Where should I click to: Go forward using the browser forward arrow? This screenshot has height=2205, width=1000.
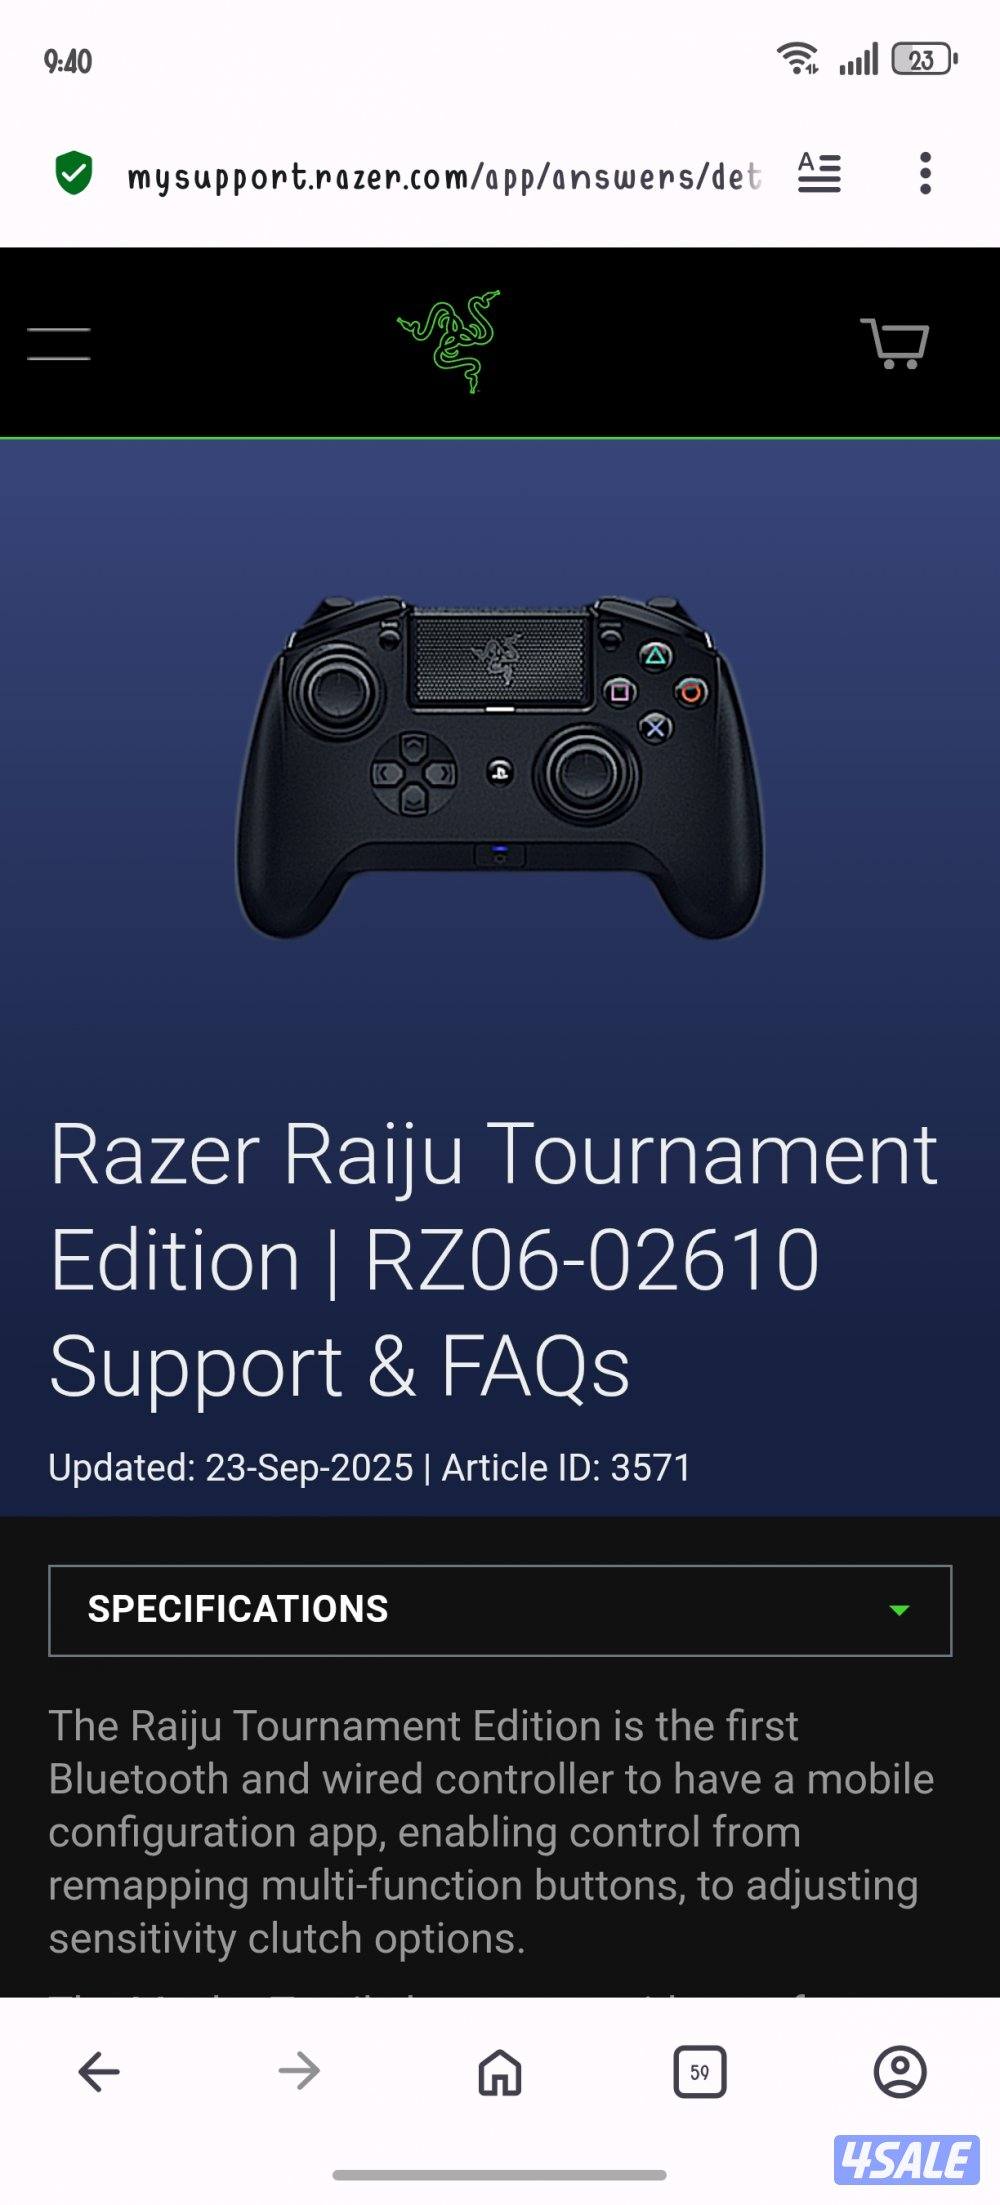click(299, 2071)
